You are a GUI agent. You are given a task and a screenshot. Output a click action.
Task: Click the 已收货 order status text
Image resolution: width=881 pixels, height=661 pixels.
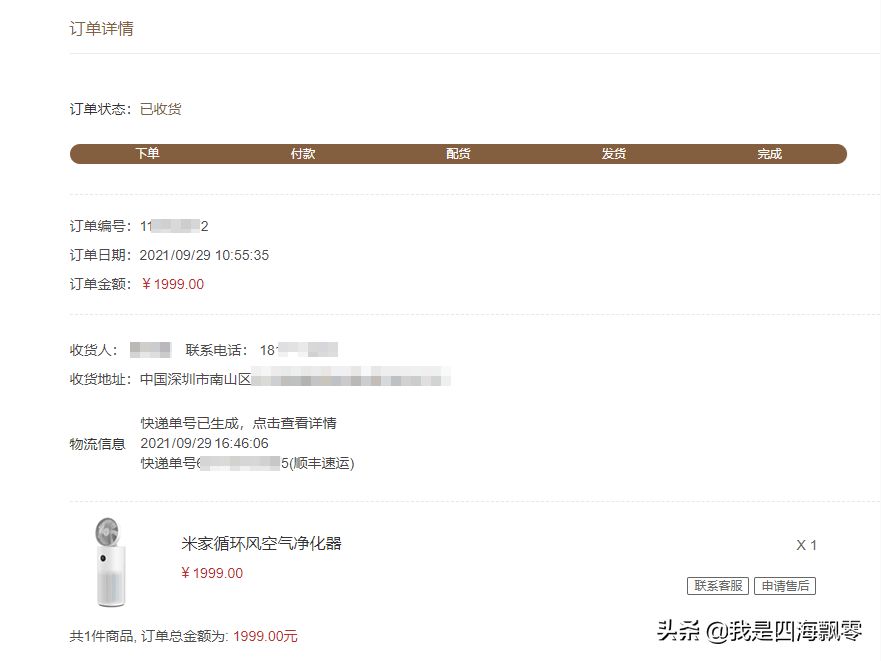(161, 109)
